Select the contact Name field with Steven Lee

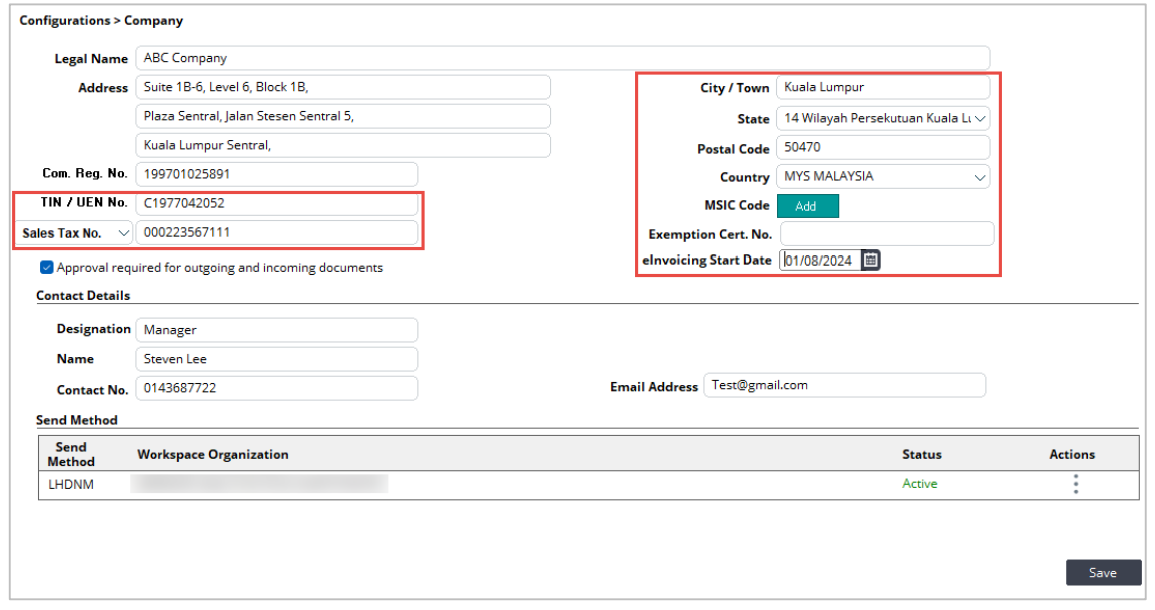pyautogui.click(x=276, y=359)
